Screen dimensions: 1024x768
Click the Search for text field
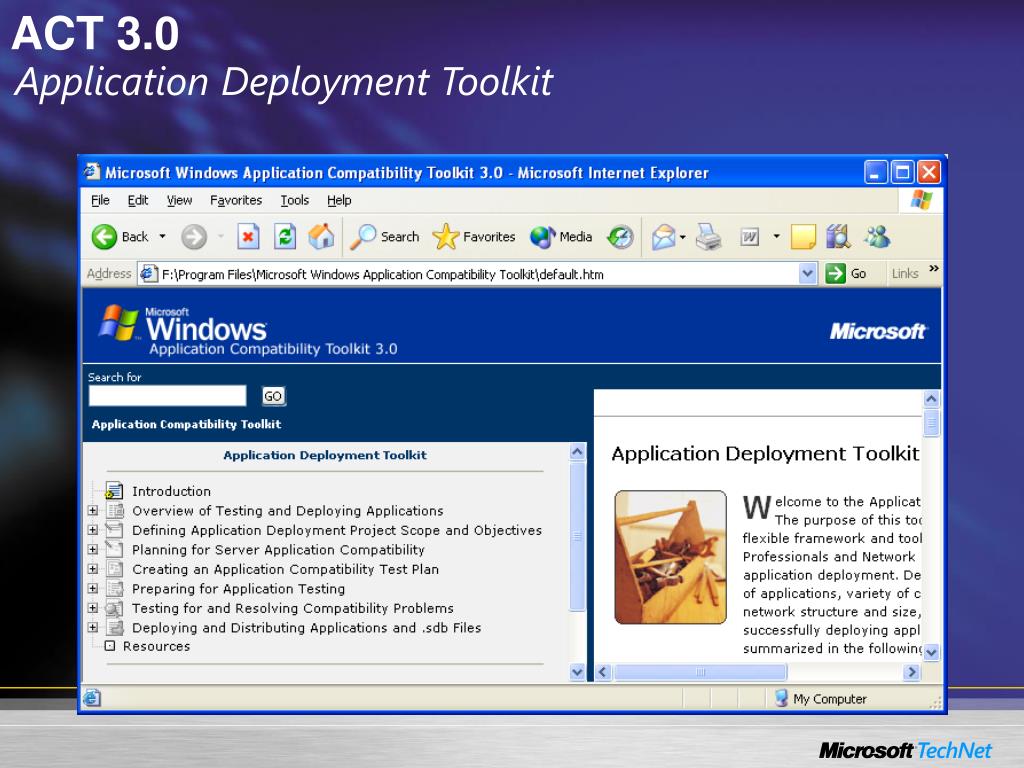(167, 396)
